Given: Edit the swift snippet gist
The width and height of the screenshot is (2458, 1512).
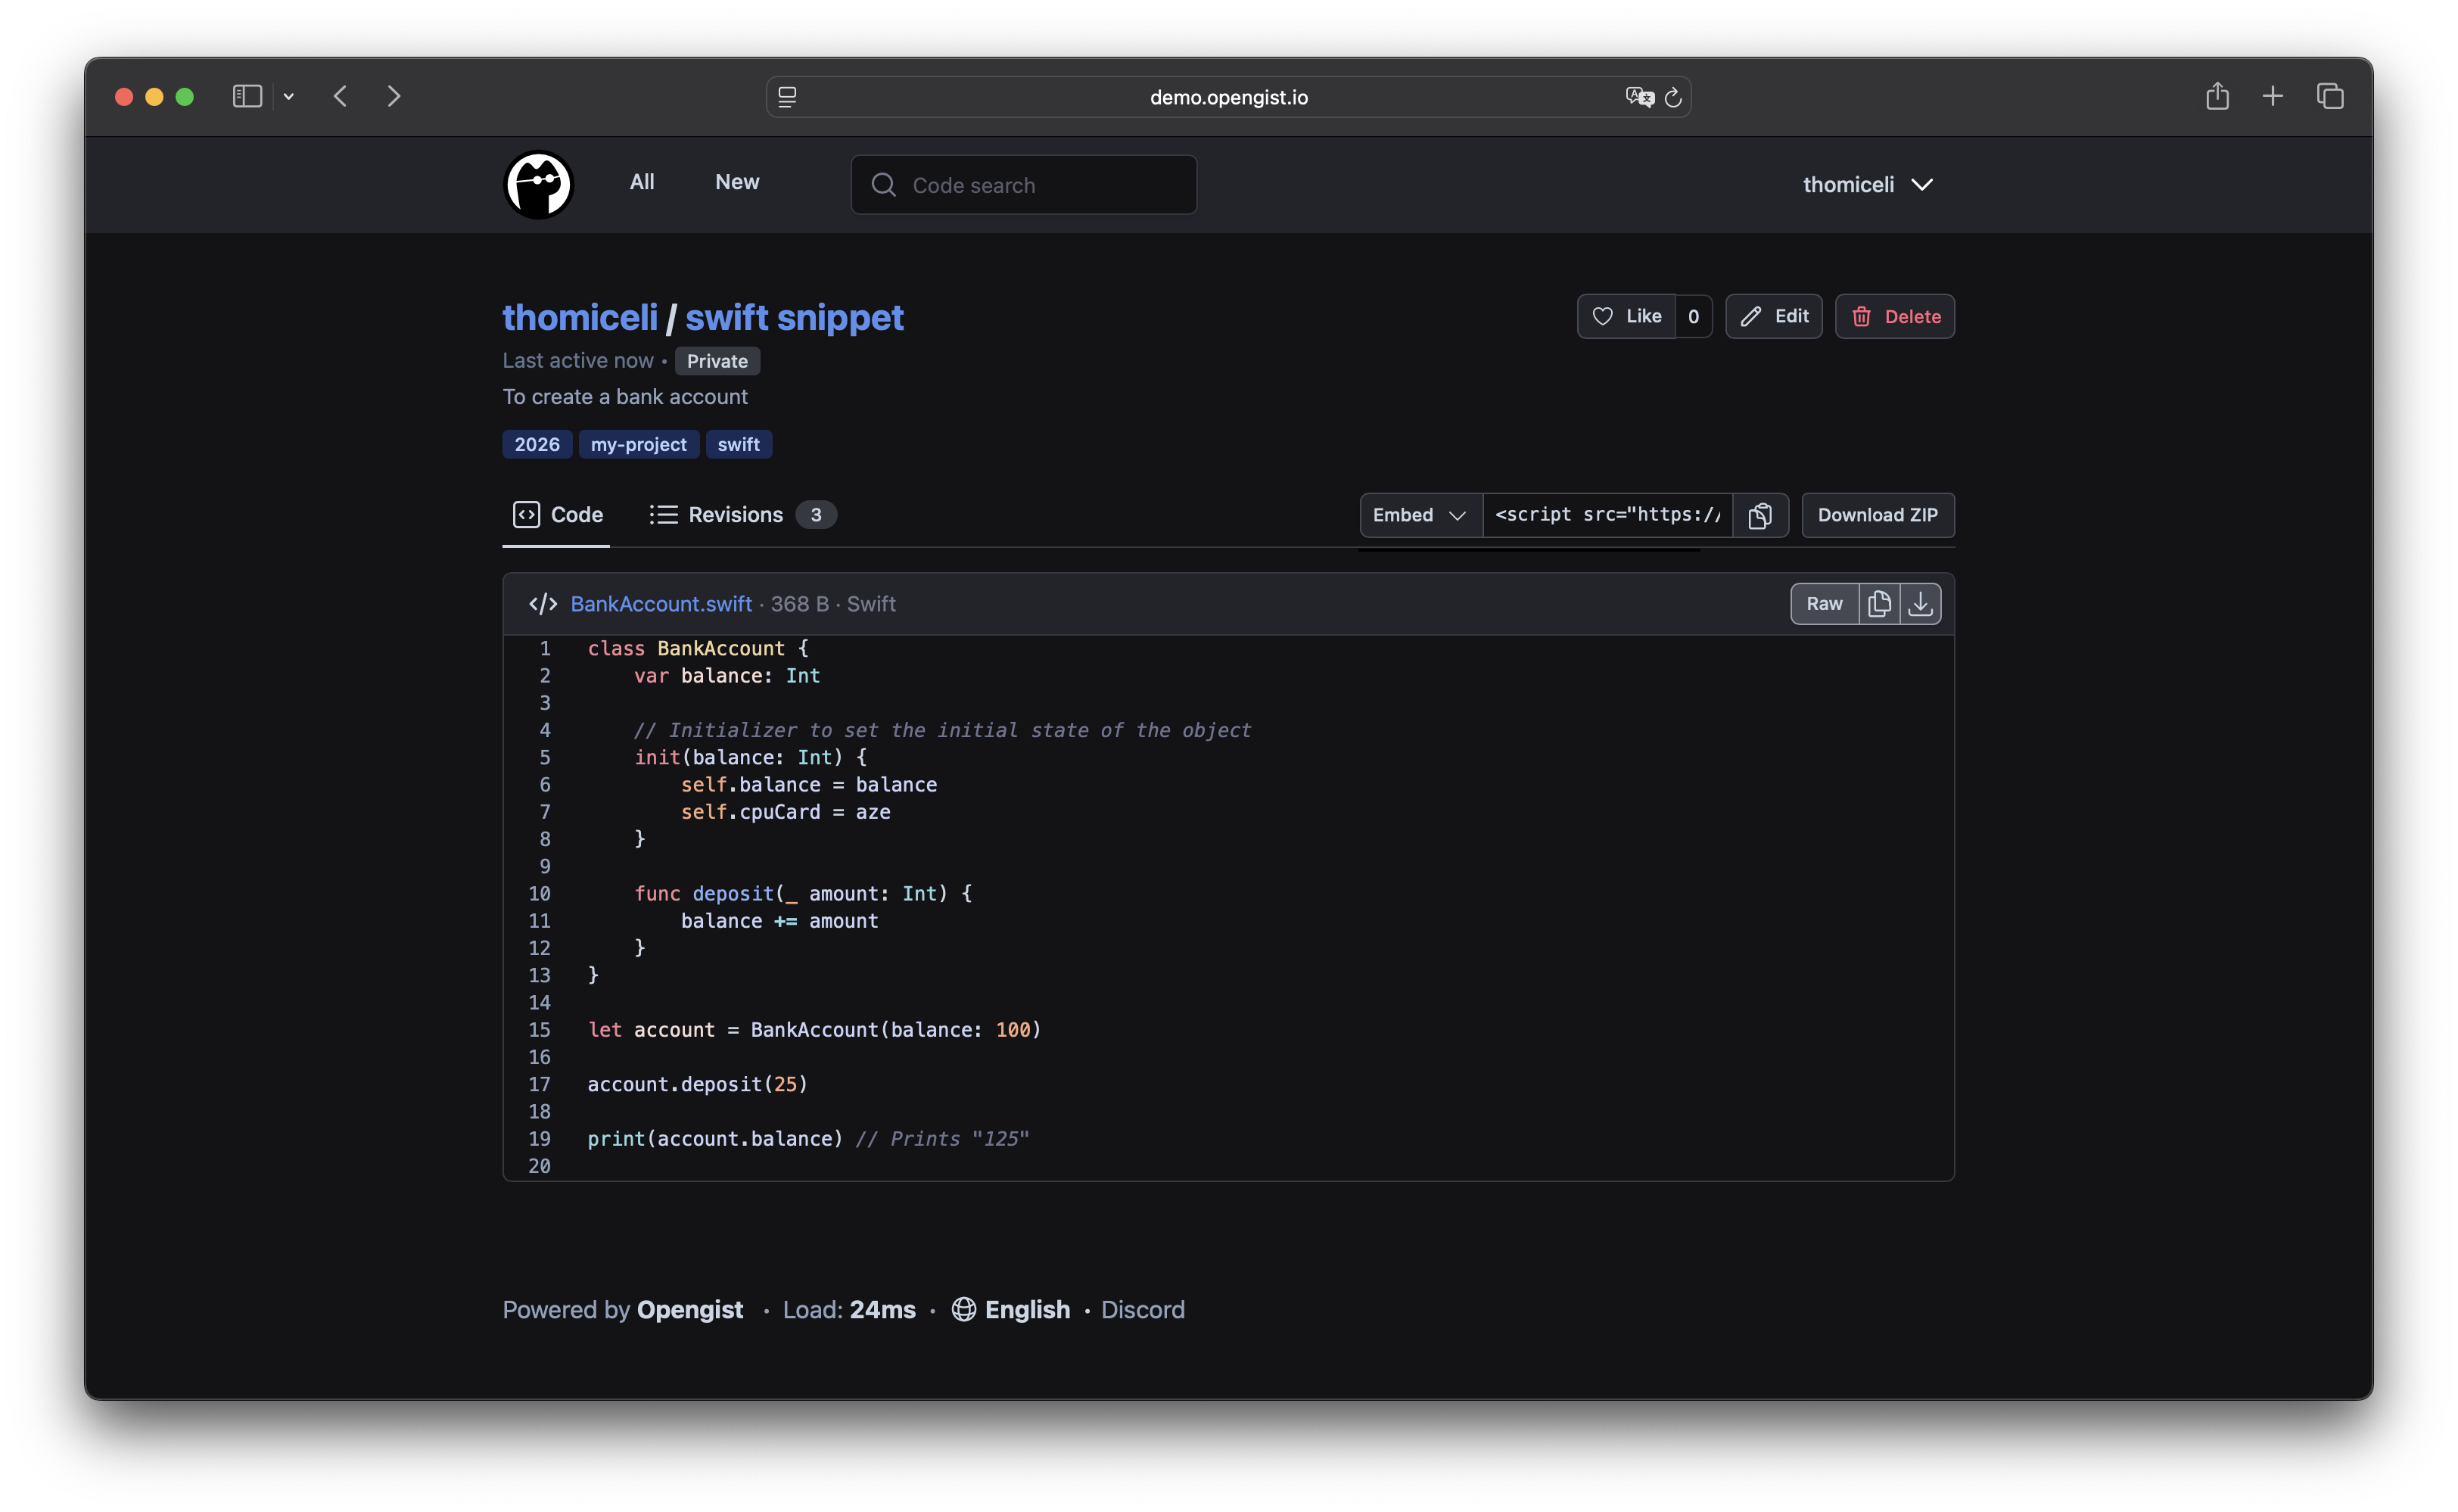Looking at the screenshot, I should (1774, 316).
